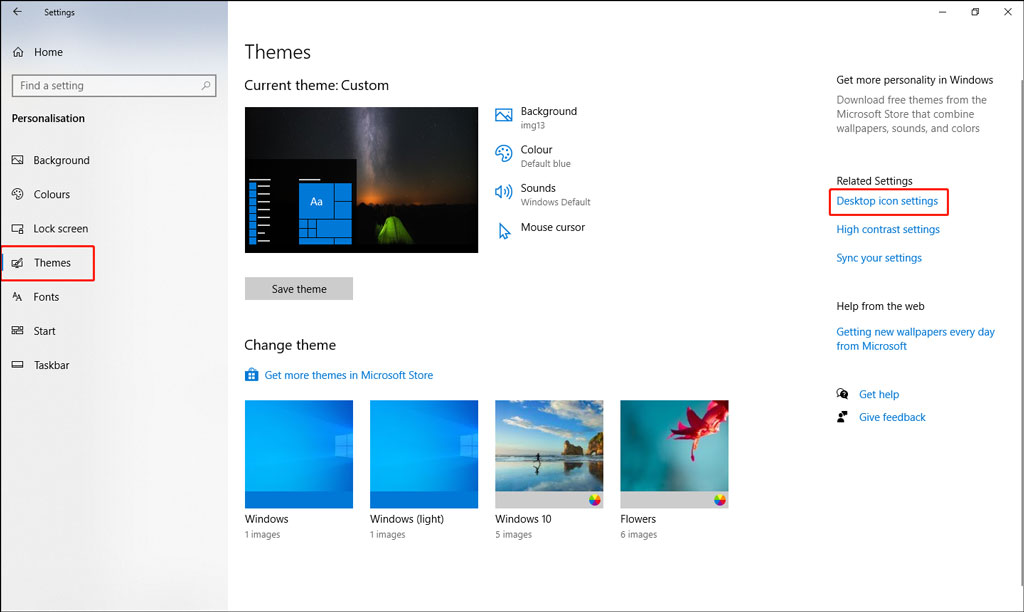
Task: Open Start settings in the sidebar
Action: tap(44, 331)
